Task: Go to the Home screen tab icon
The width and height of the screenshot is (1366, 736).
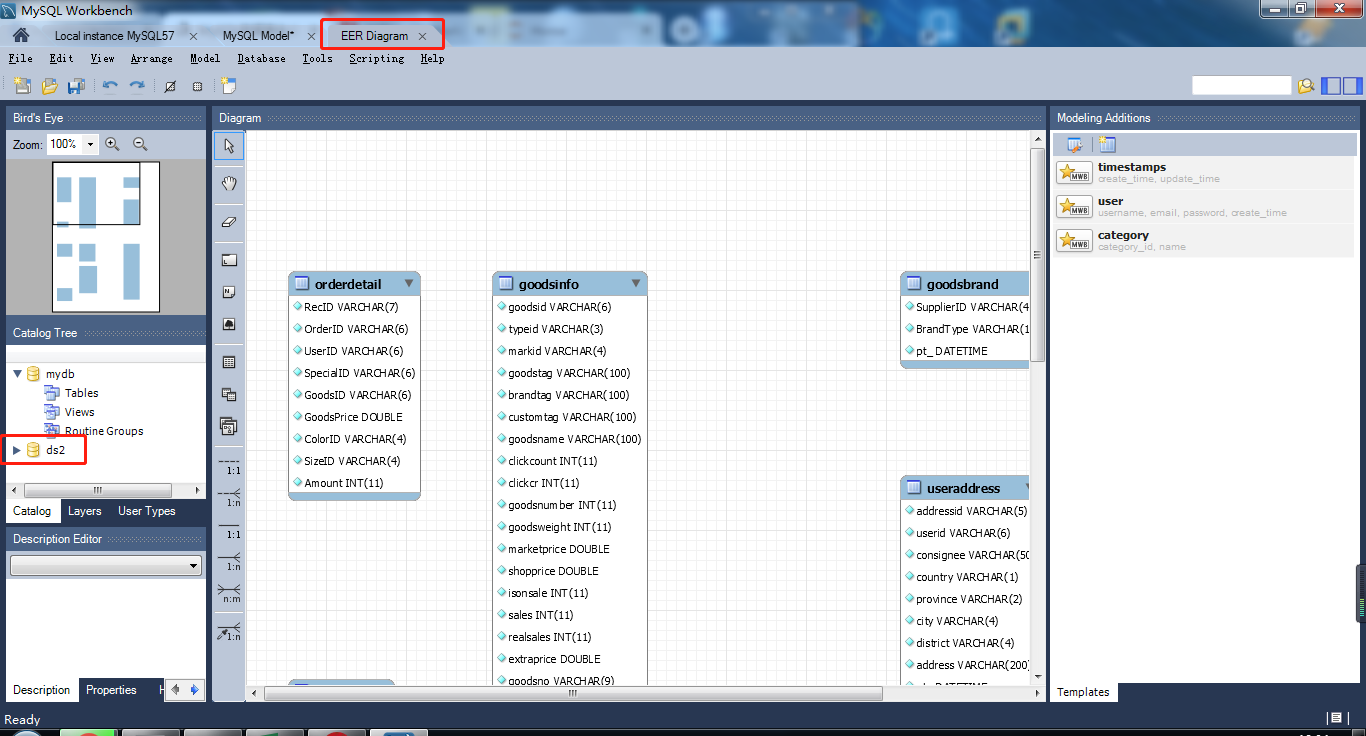Action: point(20,35)
